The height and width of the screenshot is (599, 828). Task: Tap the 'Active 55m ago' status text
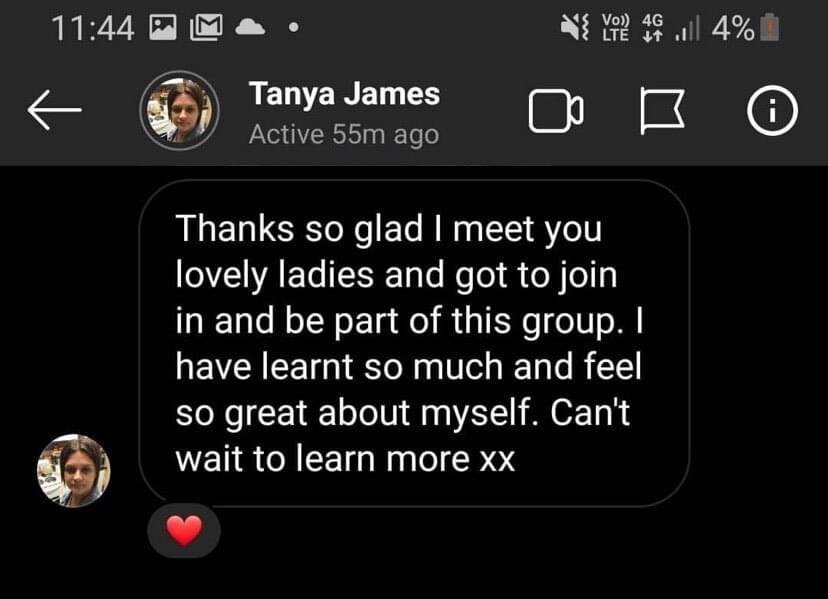(344, 134)
